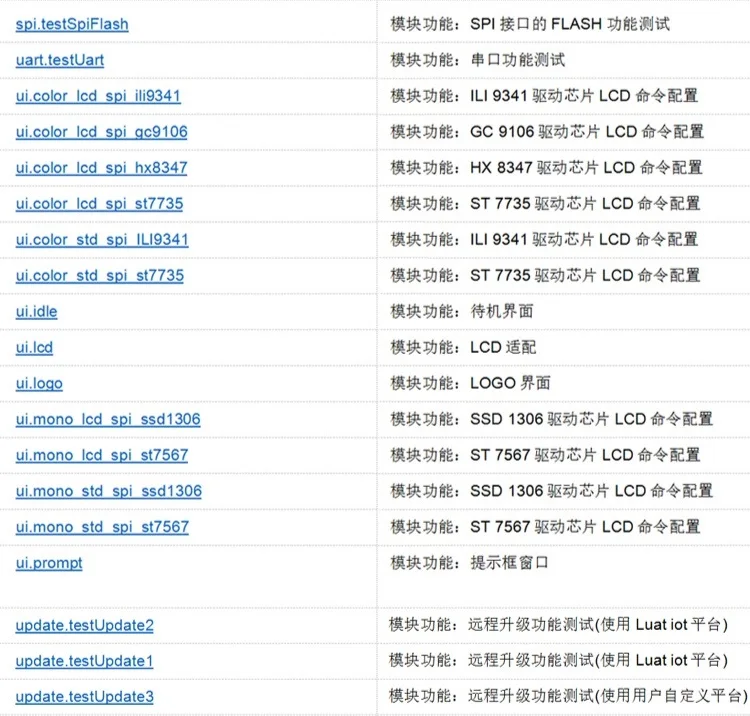Click '远程升级功能测试(使用用户自定义平台)' text
This screenshot has width=750, height=716.
pyautogui.click(x=607, y=696)
